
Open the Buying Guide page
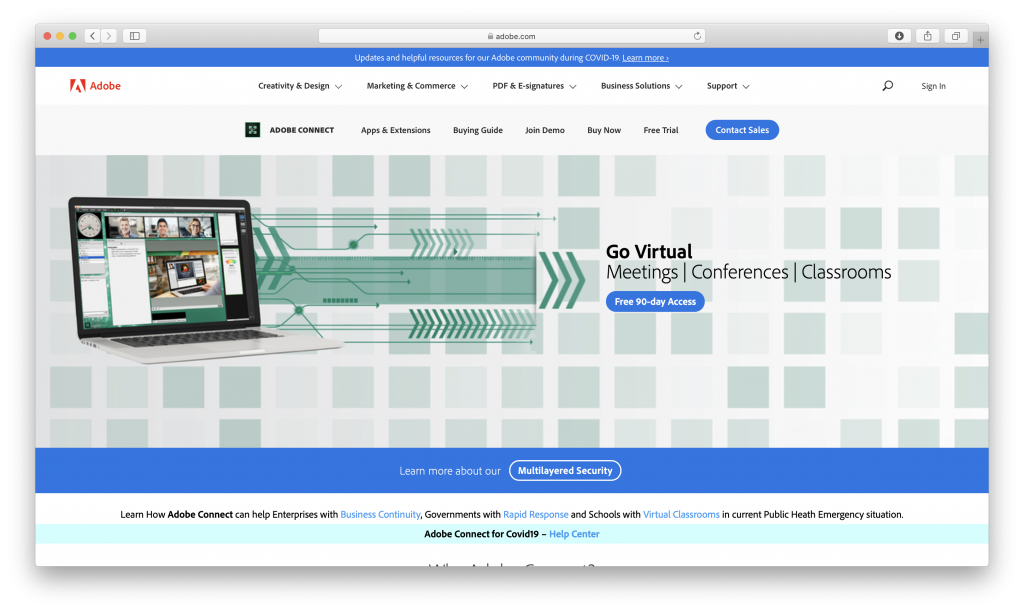[477, 130]
